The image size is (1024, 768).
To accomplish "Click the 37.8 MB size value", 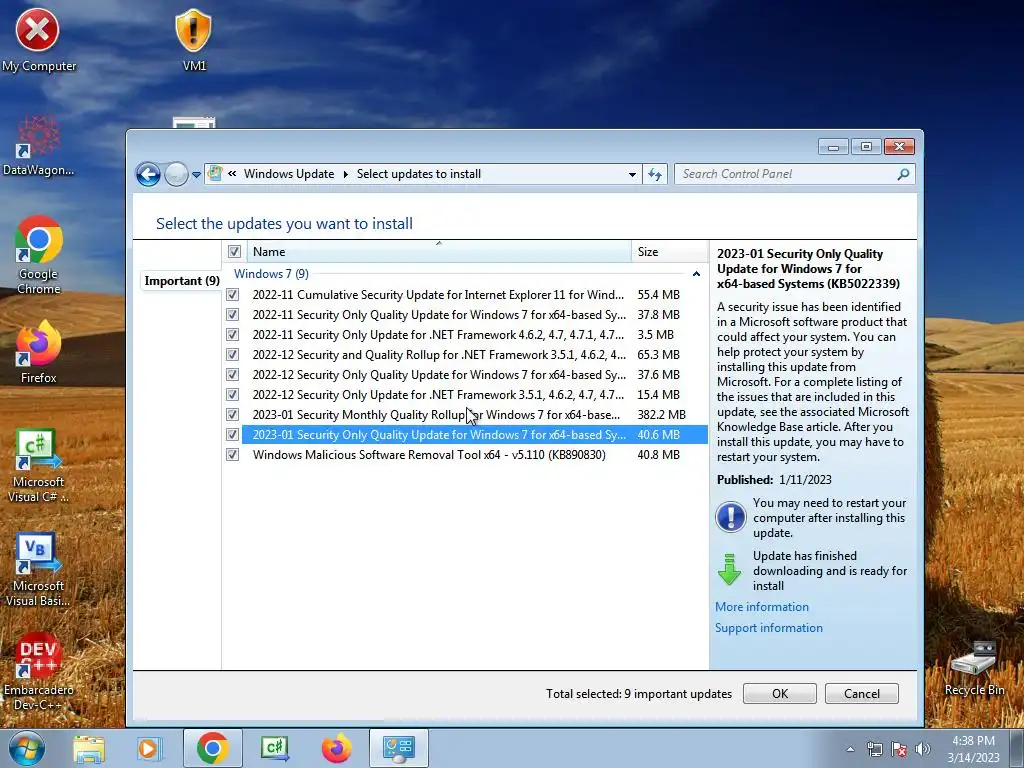I will tap(658, 315).
